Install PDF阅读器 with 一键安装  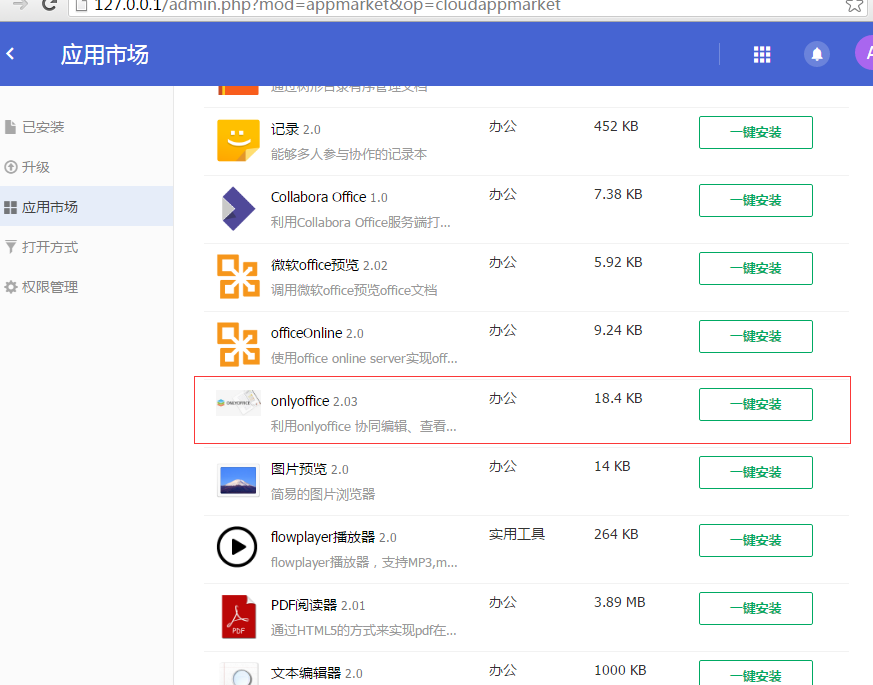756,608
